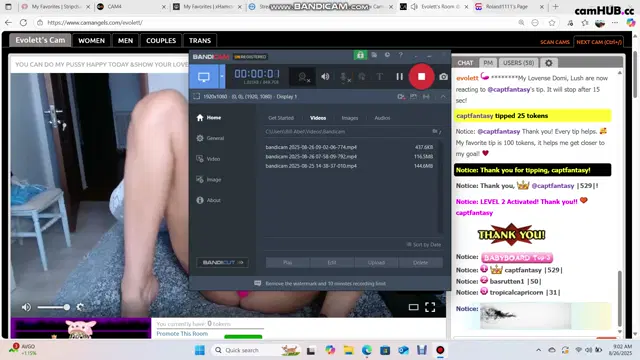Switch to Get Started tab in Bandicam
640x360 pixels.
(281, 118)
